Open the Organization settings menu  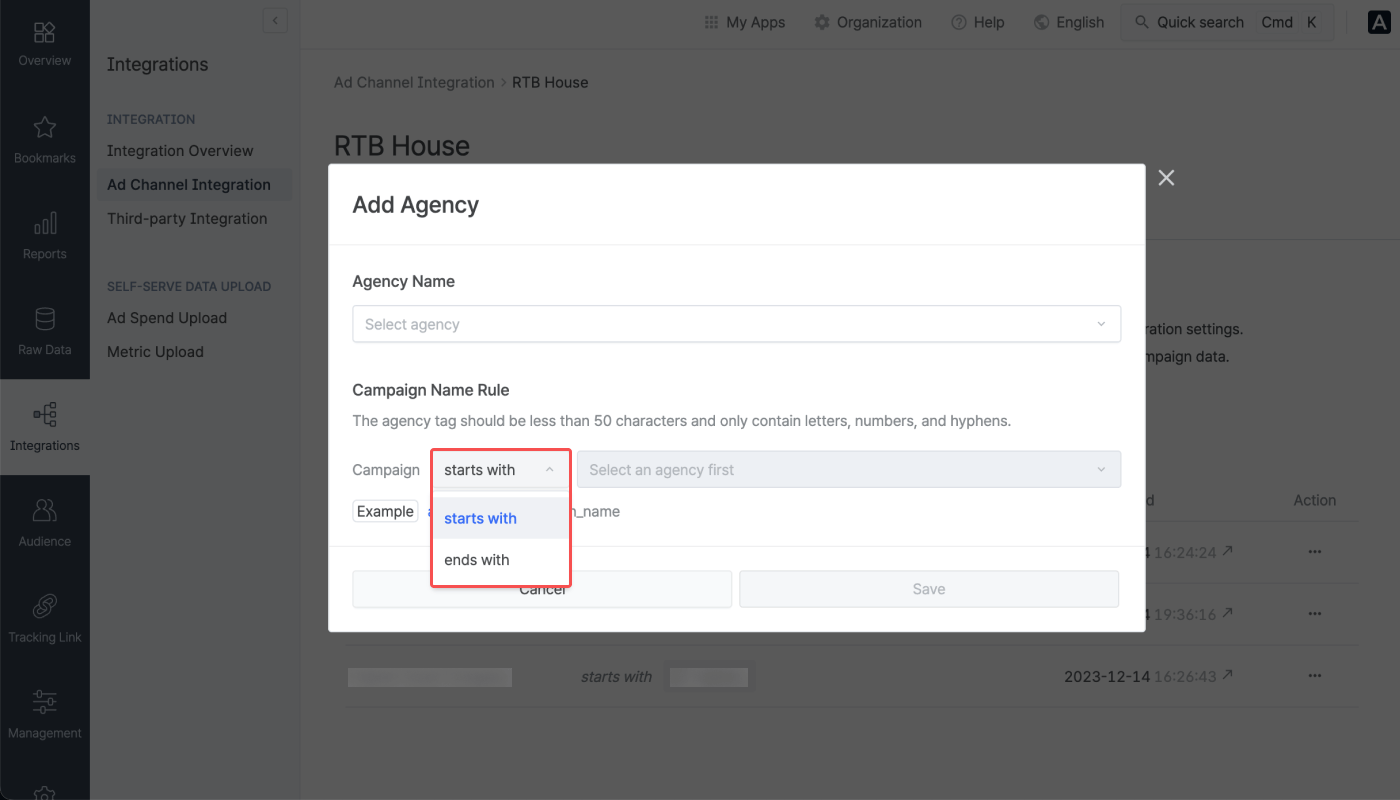pyautogui.click(x=868, y=22)
